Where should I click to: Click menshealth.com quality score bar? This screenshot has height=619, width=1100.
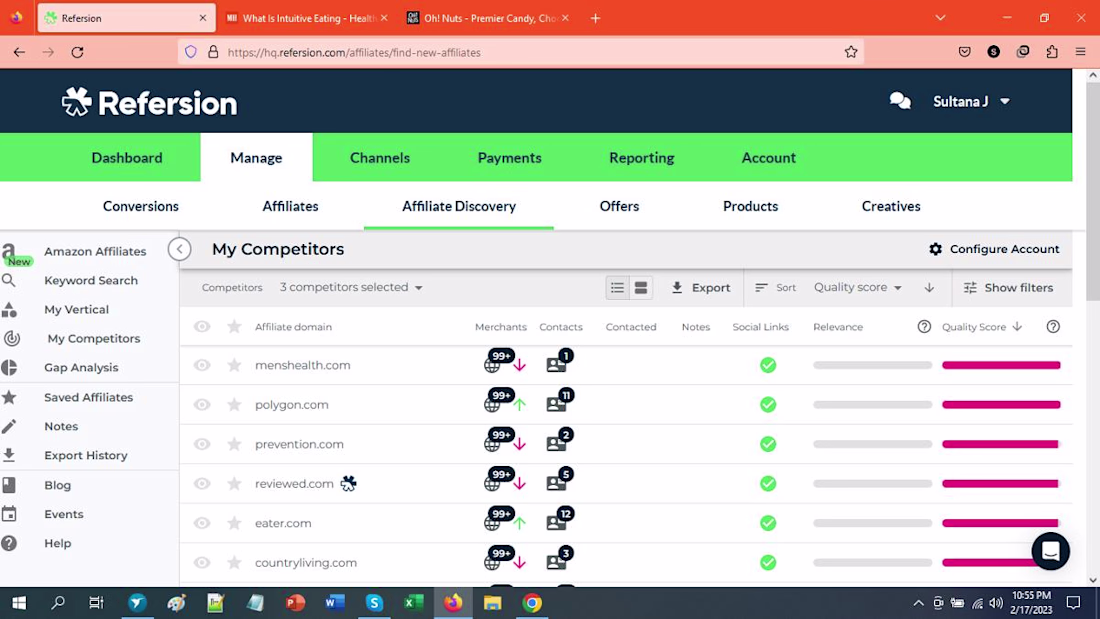point(1001,366)
